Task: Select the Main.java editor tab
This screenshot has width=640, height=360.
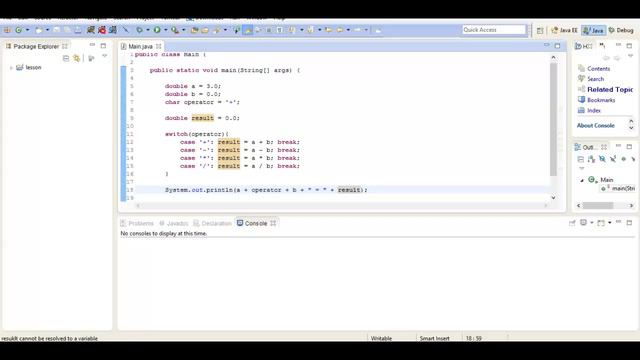Action: point(140,47)
